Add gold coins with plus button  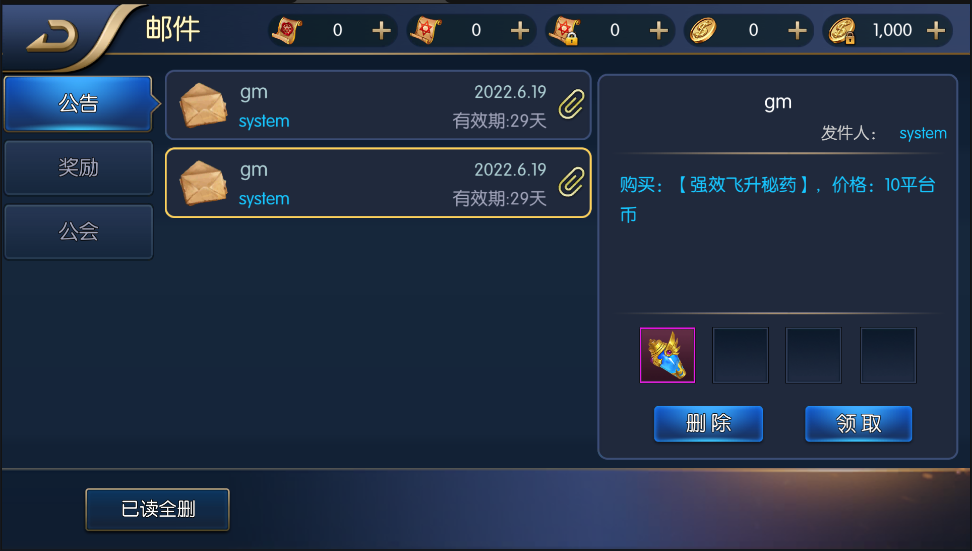[797, 30]
